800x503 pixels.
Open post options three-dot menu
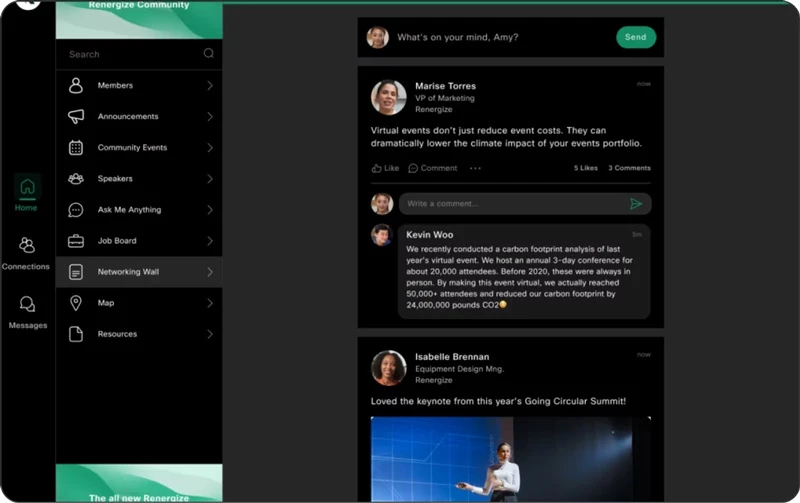[475, 168]
